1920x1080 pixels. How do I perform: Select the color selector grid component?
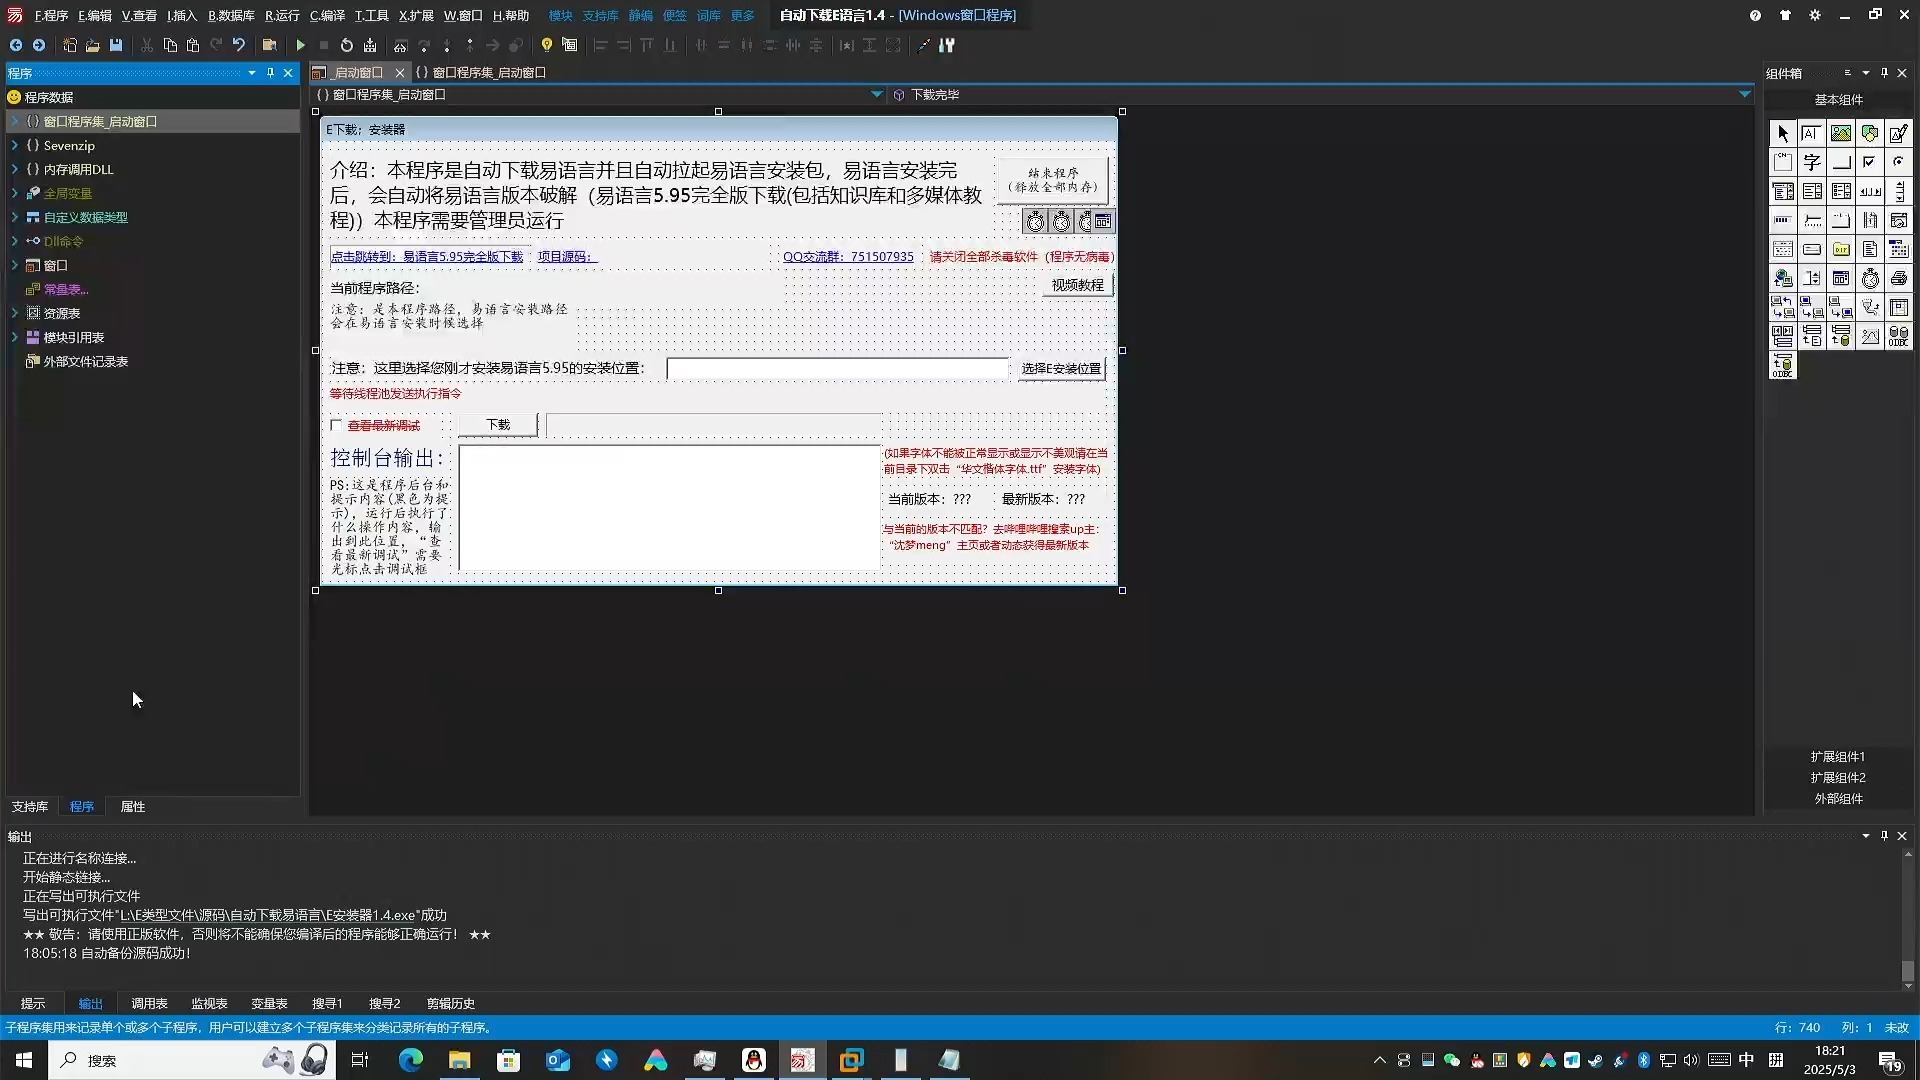pyautogui.click(x=1899, y=249)
